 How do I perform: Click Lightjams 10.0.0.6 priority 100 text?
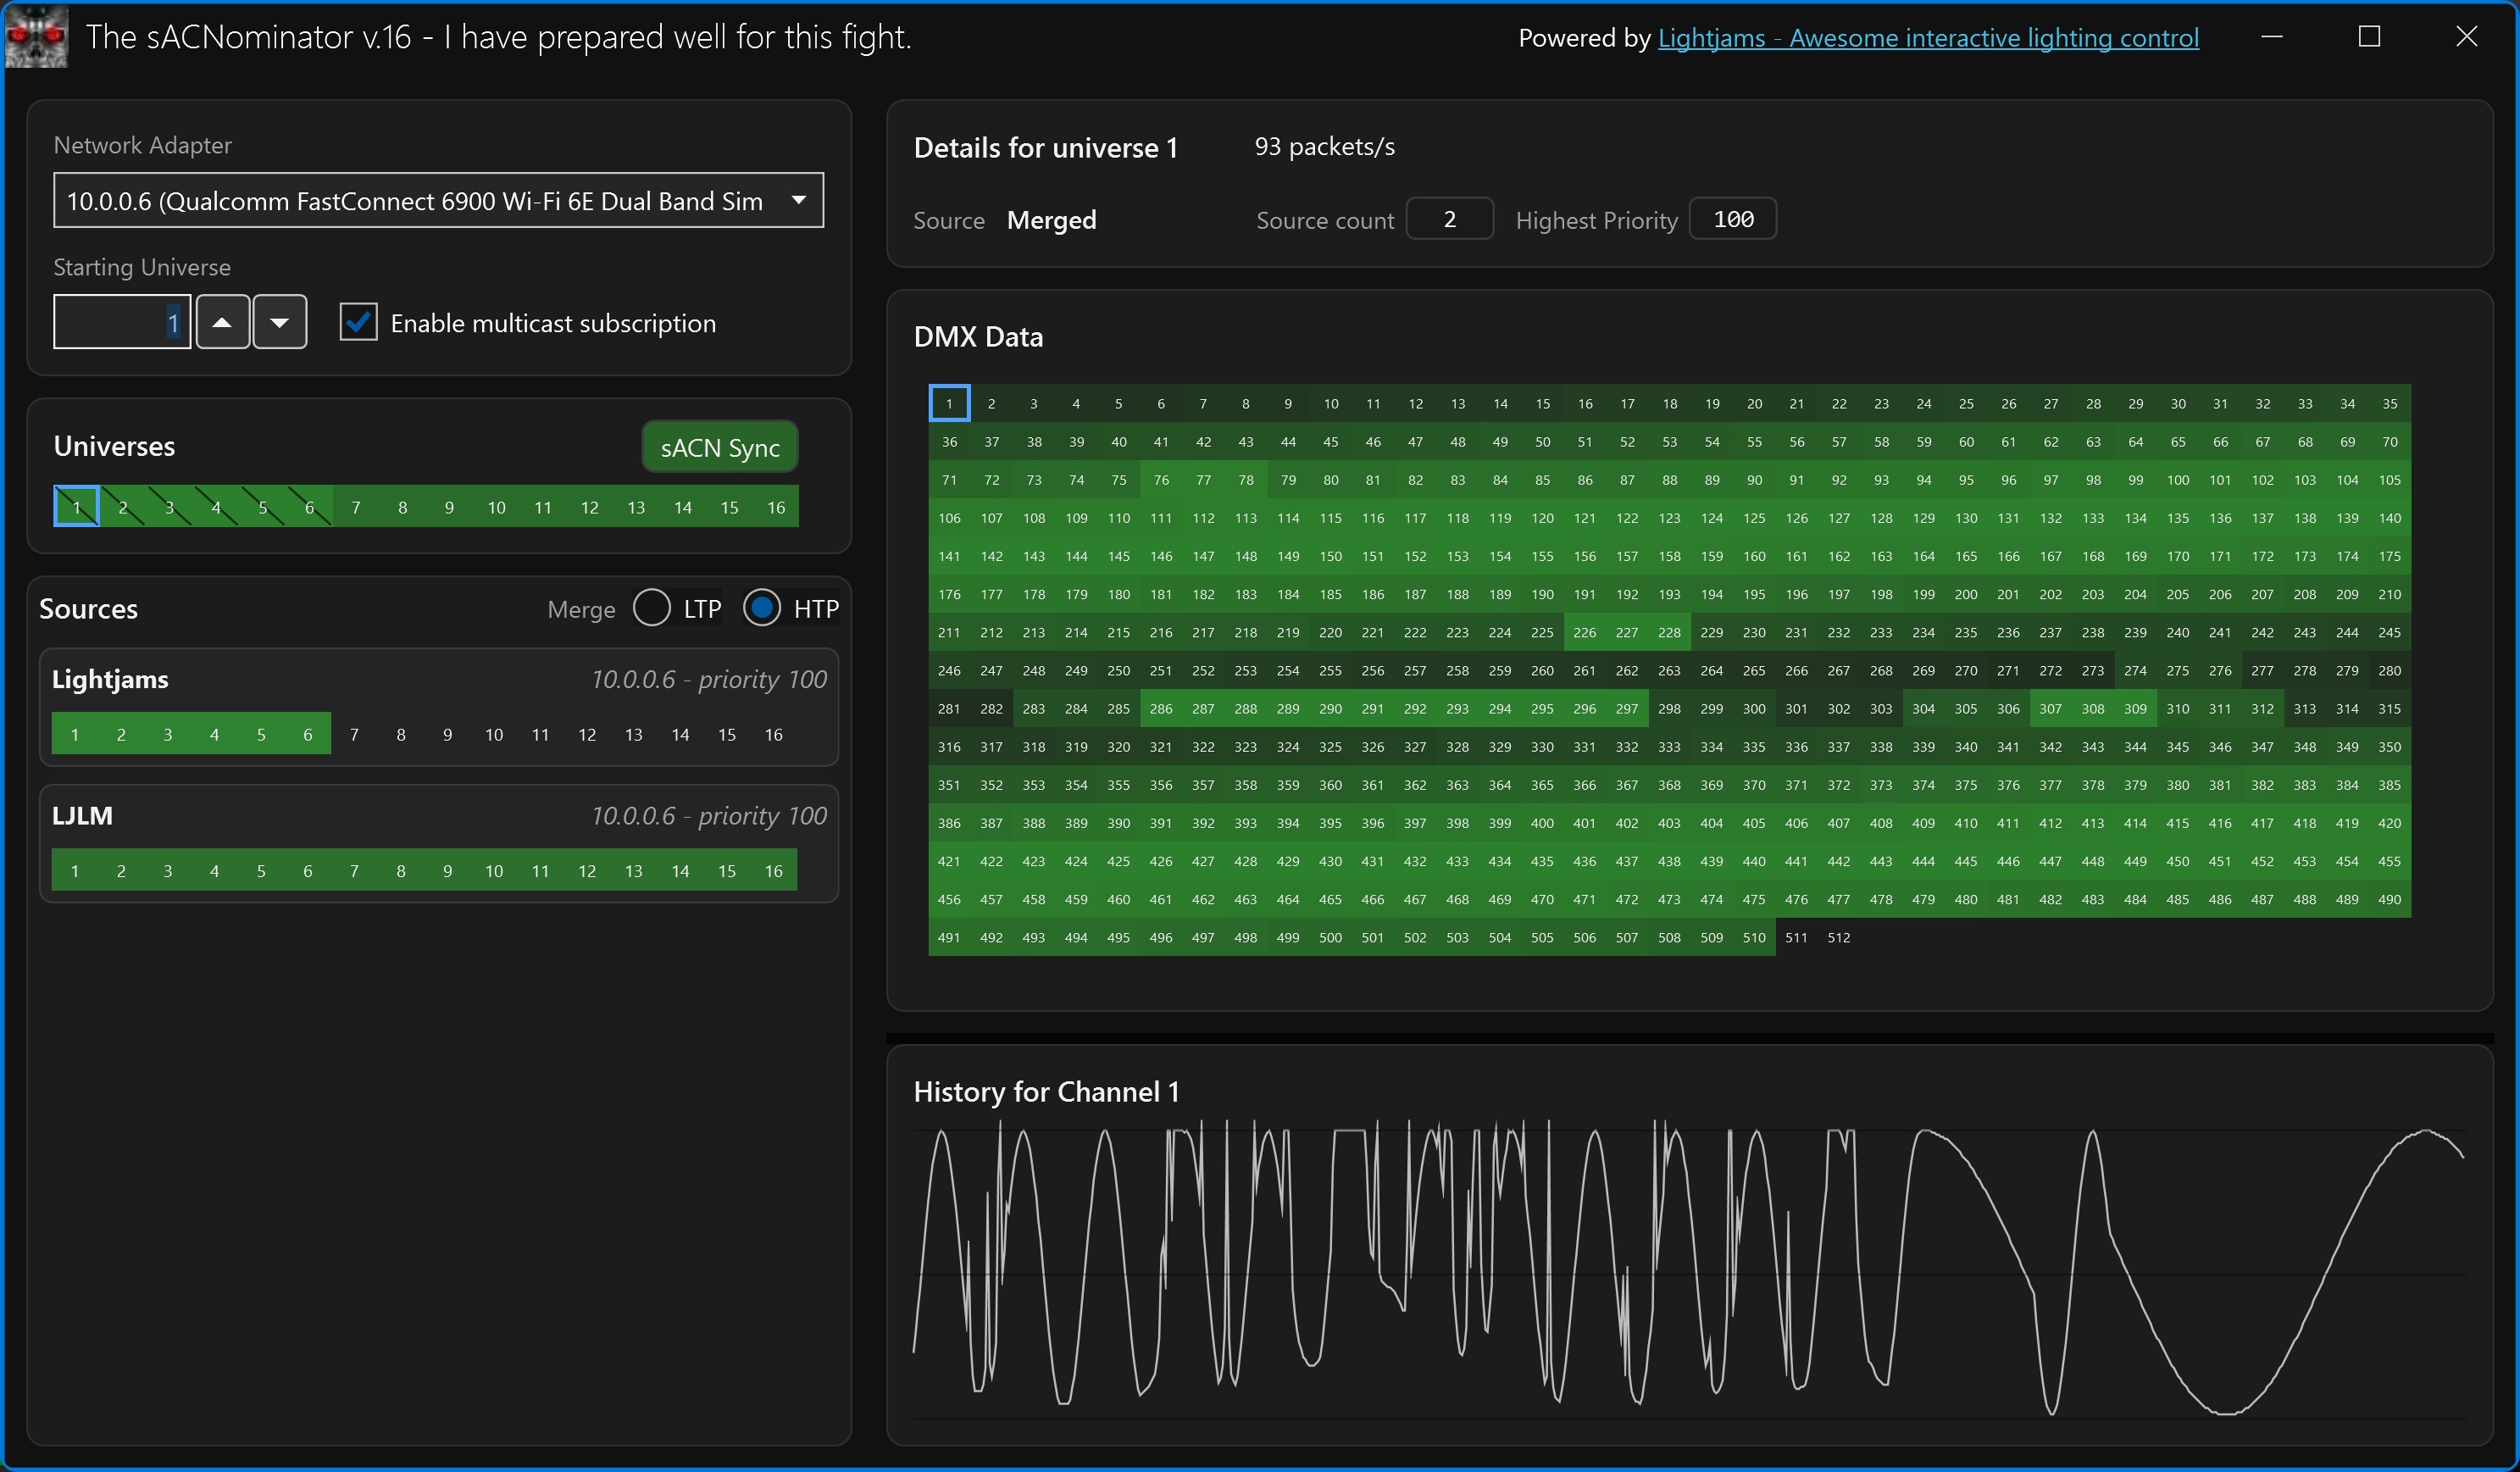coord(709,679)
